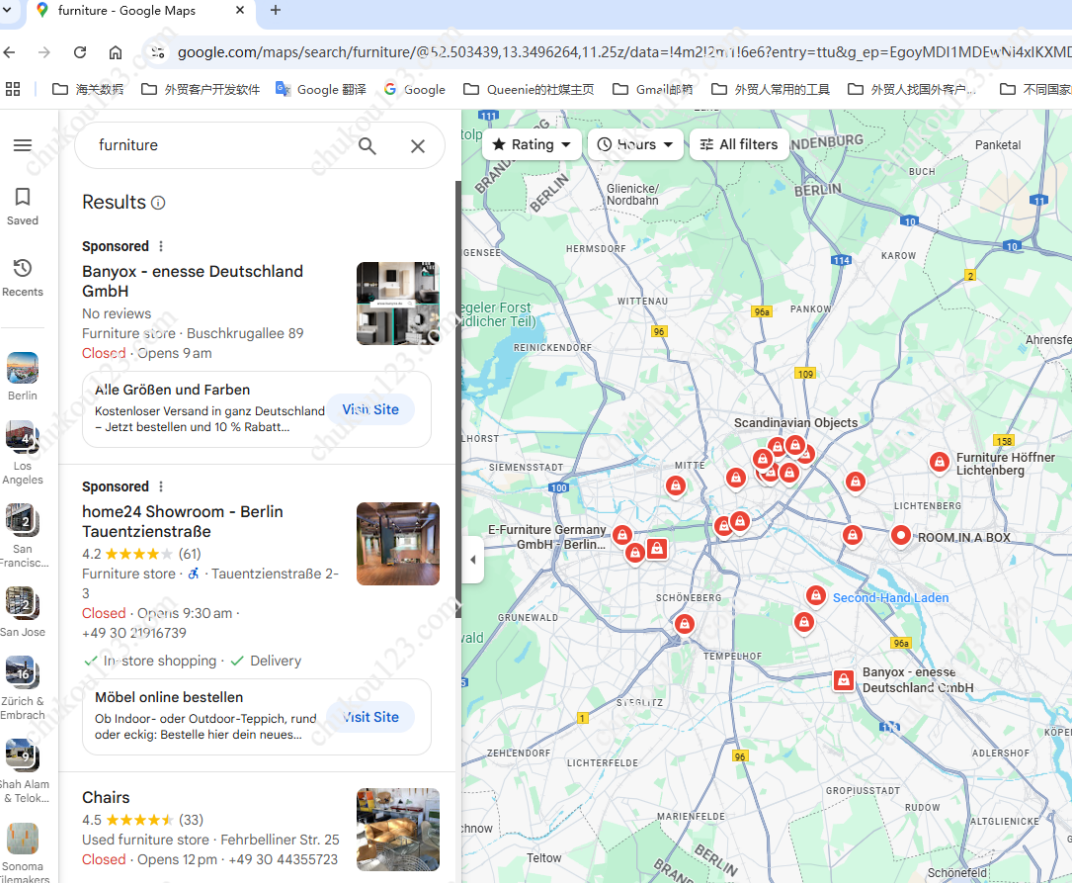The width and height of the screenshot is (1072, 883).
Task: Open the 外贸客户开发软件 bookmark folder
Action: click(200, 90)
